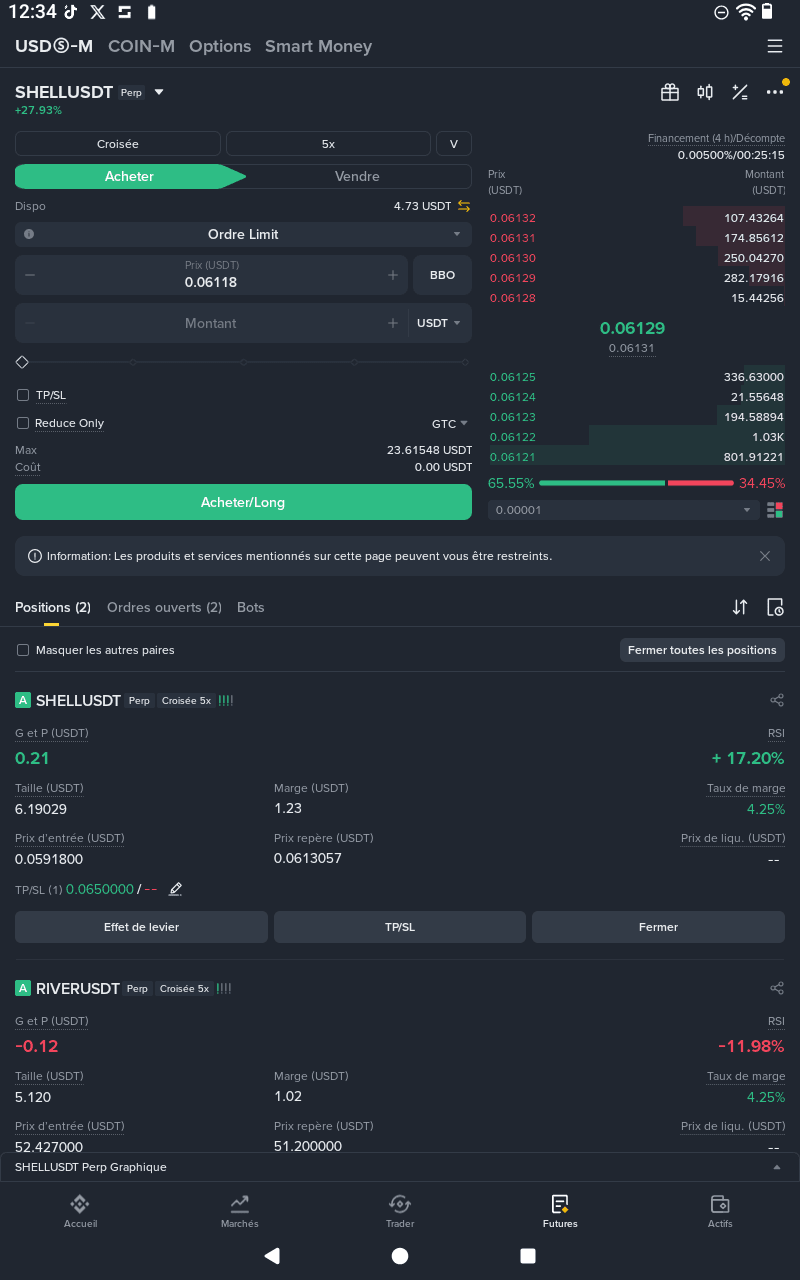The width and height of the screenshot is (800, 1280).
Task: Tap the Acheter/Long button
Action: tap(243, 502)
